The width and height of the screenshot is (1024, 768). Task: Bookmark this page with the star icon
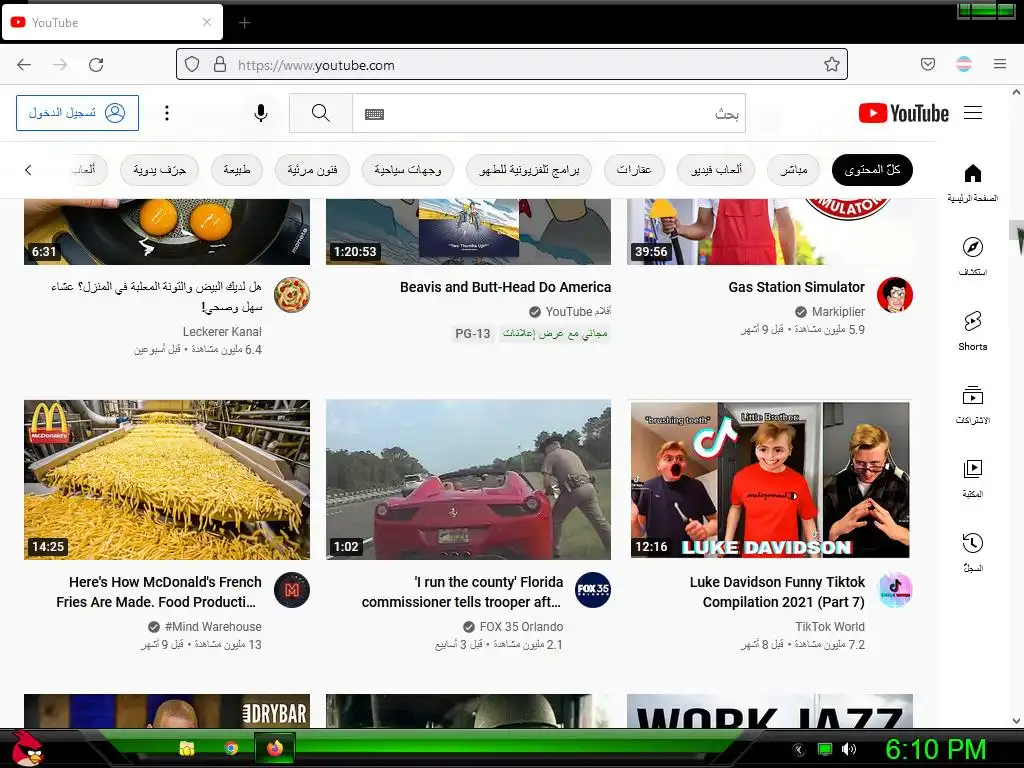(831, 64)
